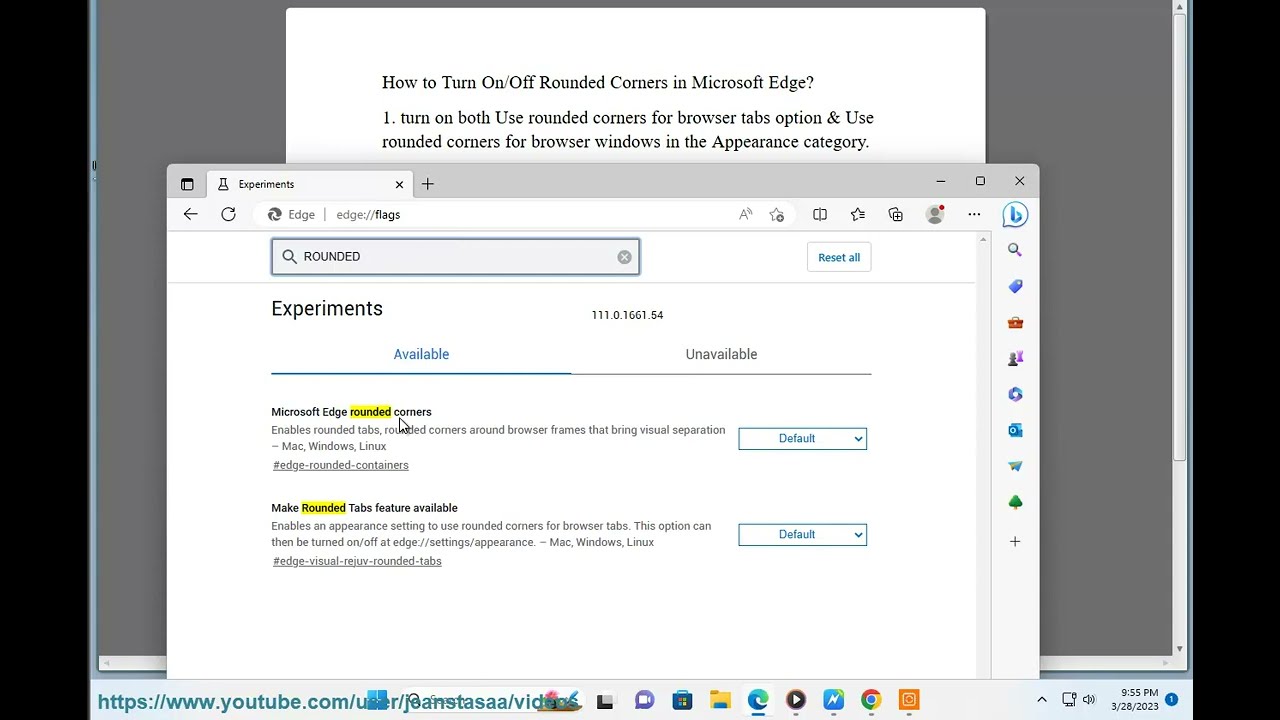The height and width of the screenshot is (720, 1280).
Task: Switch to the Unavailable tab
Action: click(x=721, y=354)
